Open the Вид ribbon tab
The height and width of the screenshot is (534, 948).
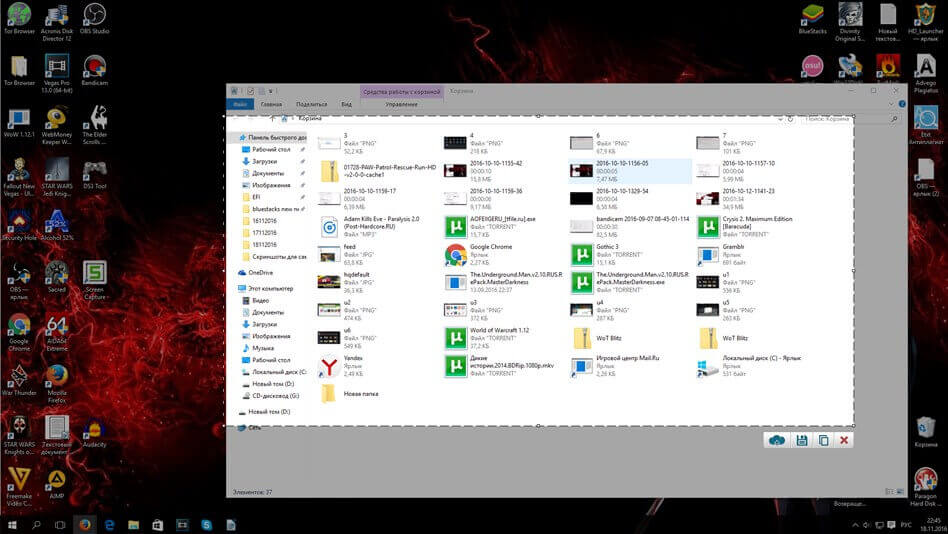coord(346,104)
